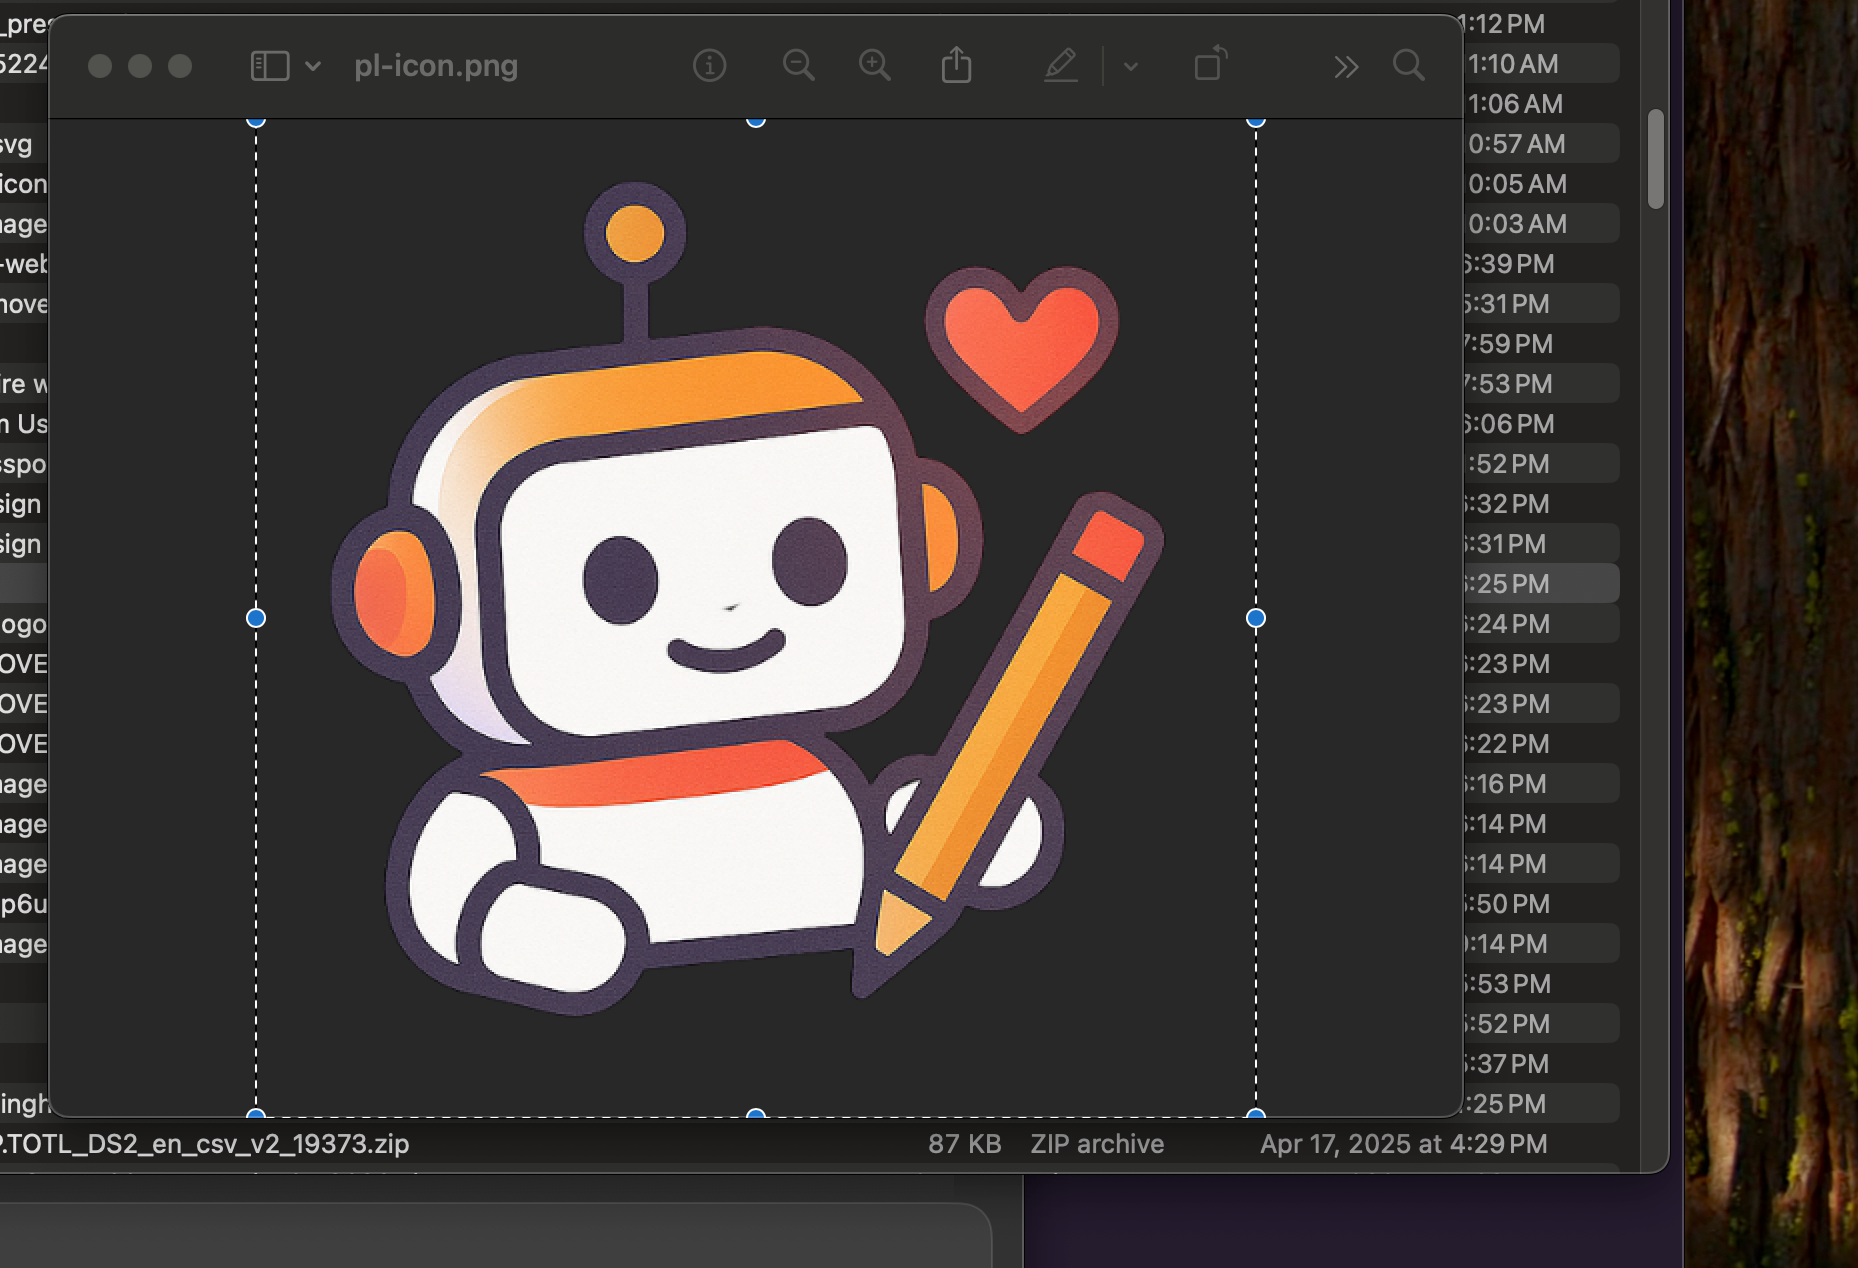1858x1268 pixels.
Task: Zoom out of the image
Action: (797, 65)
